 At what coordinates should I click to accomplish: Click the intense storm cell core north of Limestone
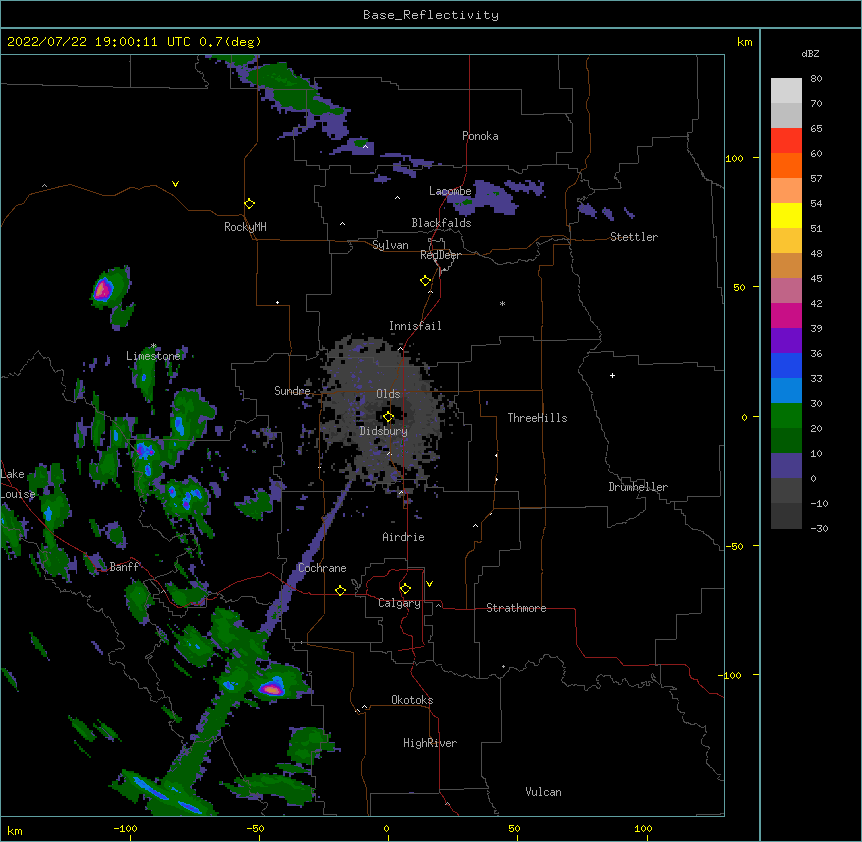click(x=103, y=289)
